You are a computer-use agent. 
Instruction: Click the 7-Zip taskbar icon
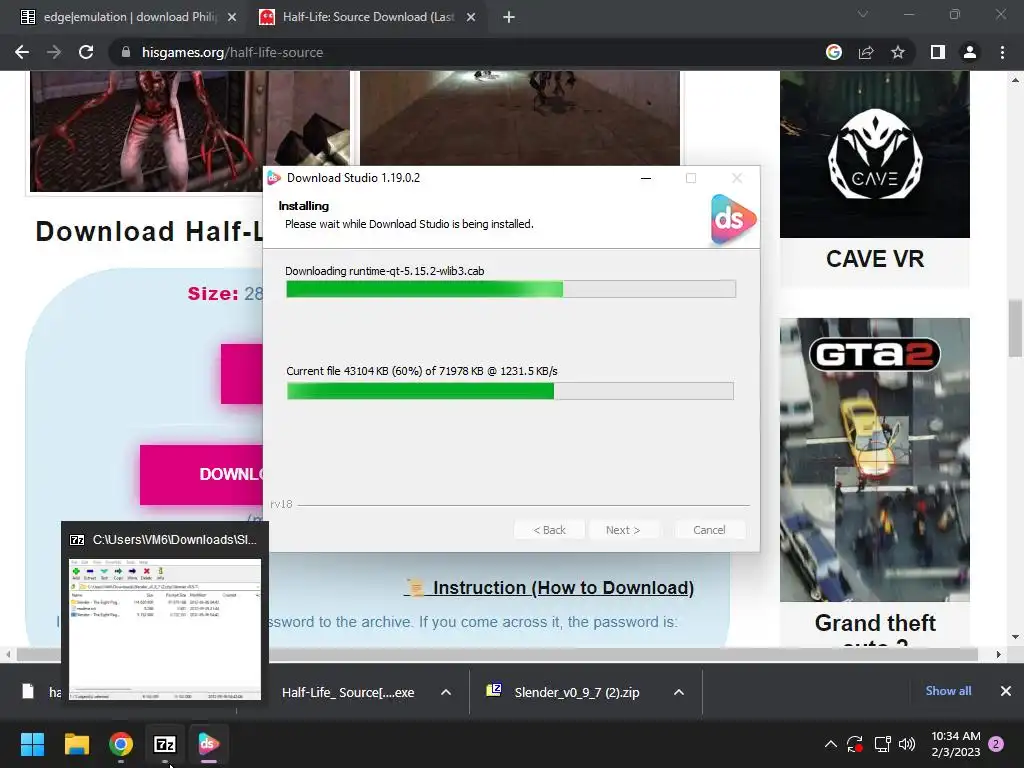coord(165,744)
